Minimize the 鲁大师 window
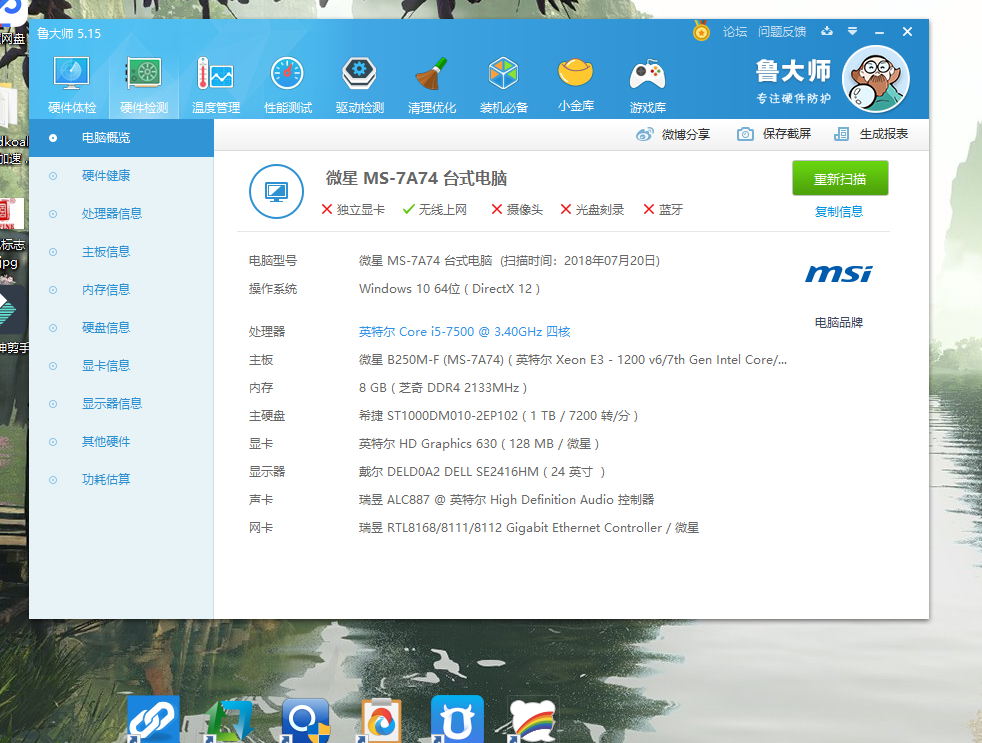 [879, 31]
